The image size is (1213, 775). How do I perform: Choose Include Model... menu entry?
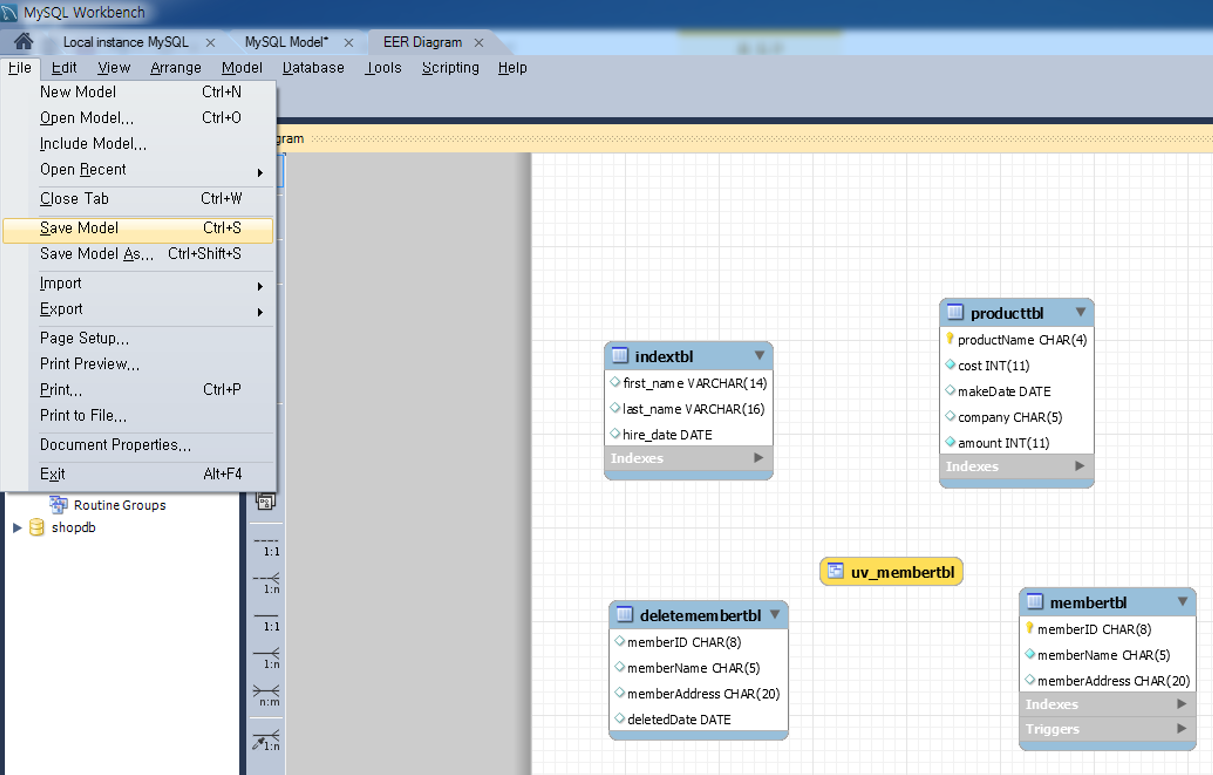(x=138, y=144)
